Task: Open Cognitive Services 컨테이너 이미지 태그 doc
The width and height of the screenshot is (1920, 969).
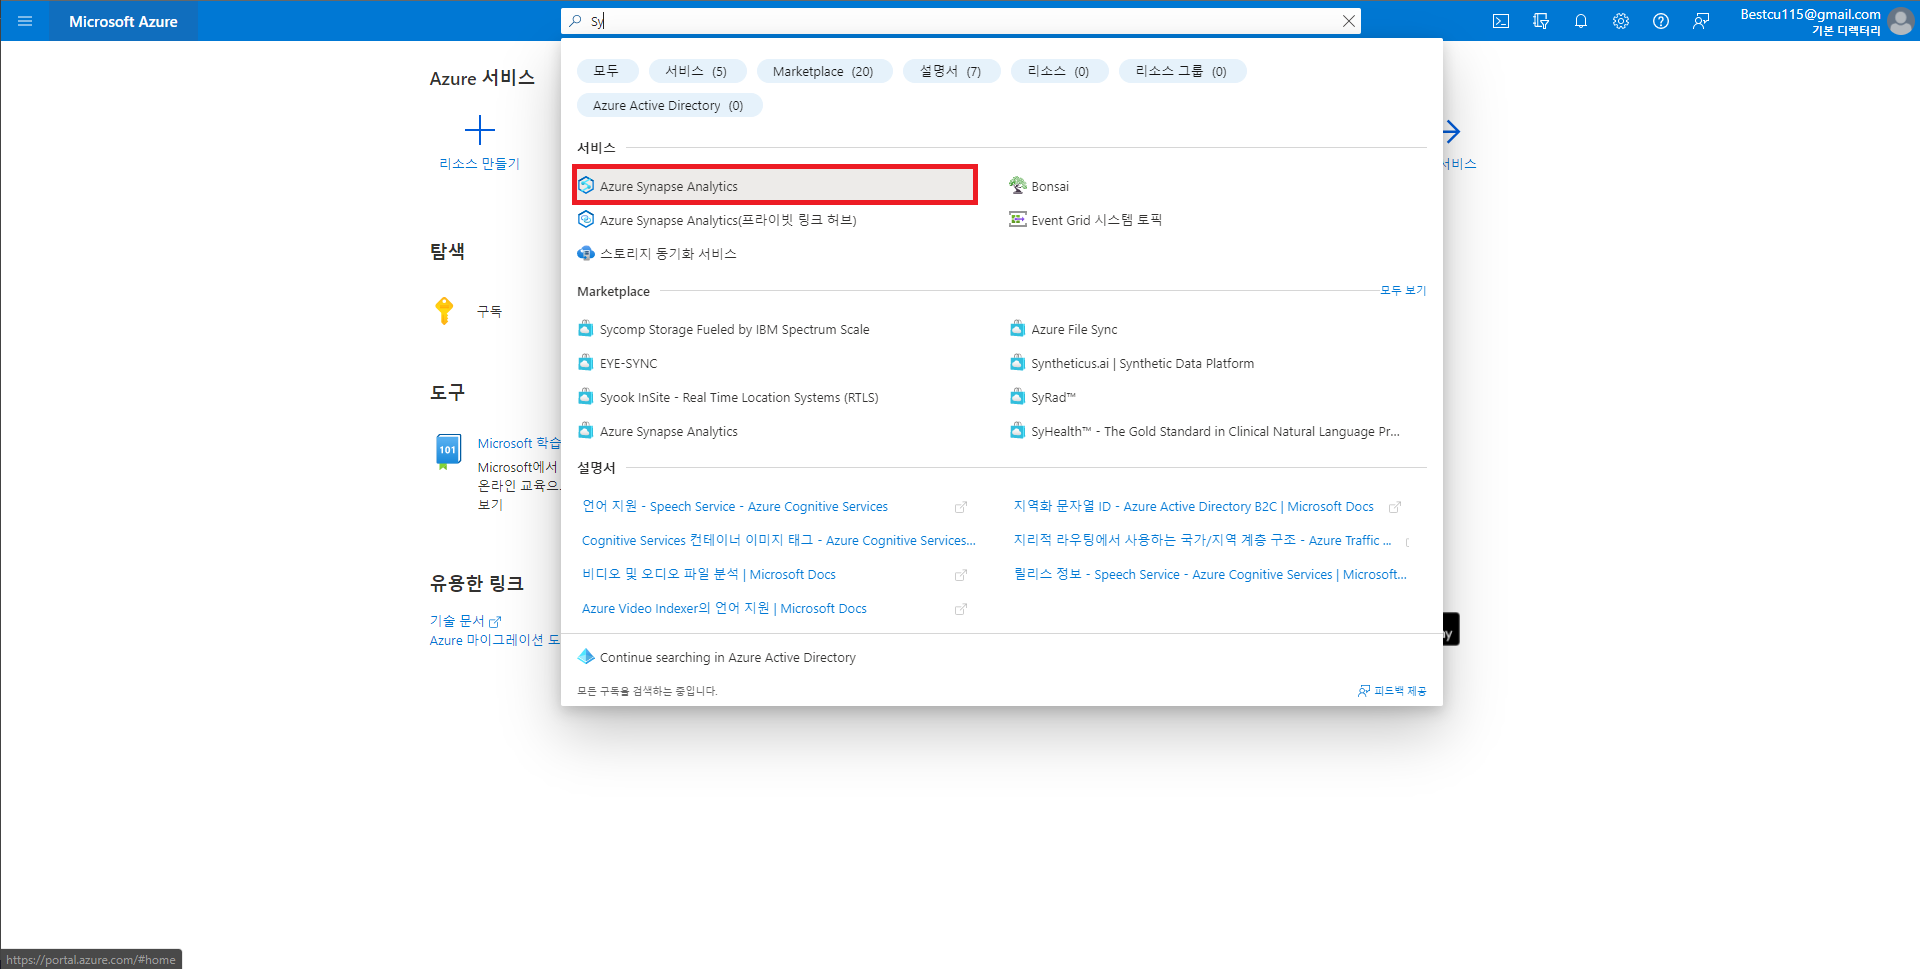Action: coord(779,541)
